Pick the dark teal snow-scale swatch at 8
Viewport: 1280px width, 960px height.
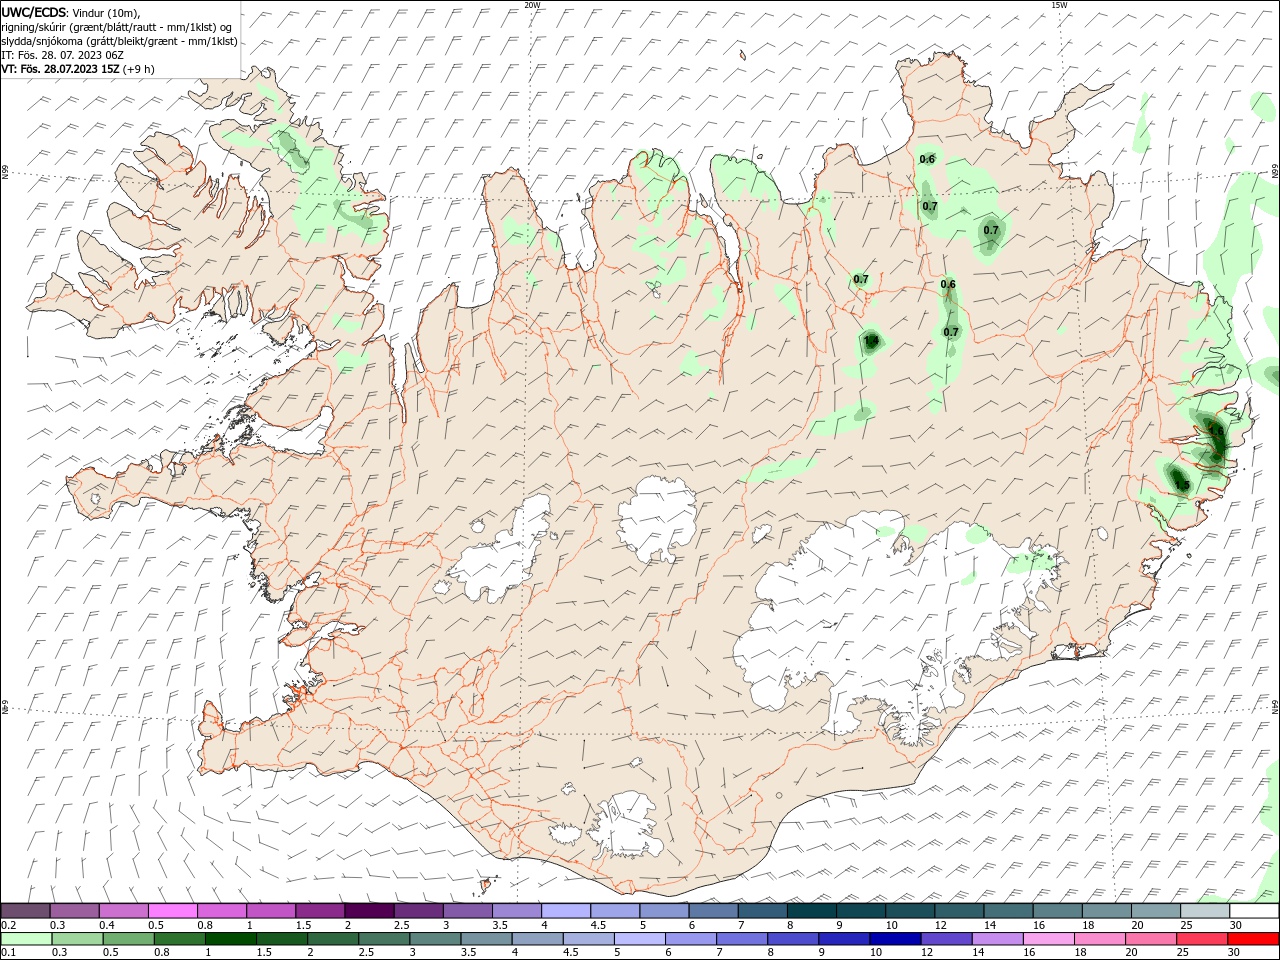(812, 911)
